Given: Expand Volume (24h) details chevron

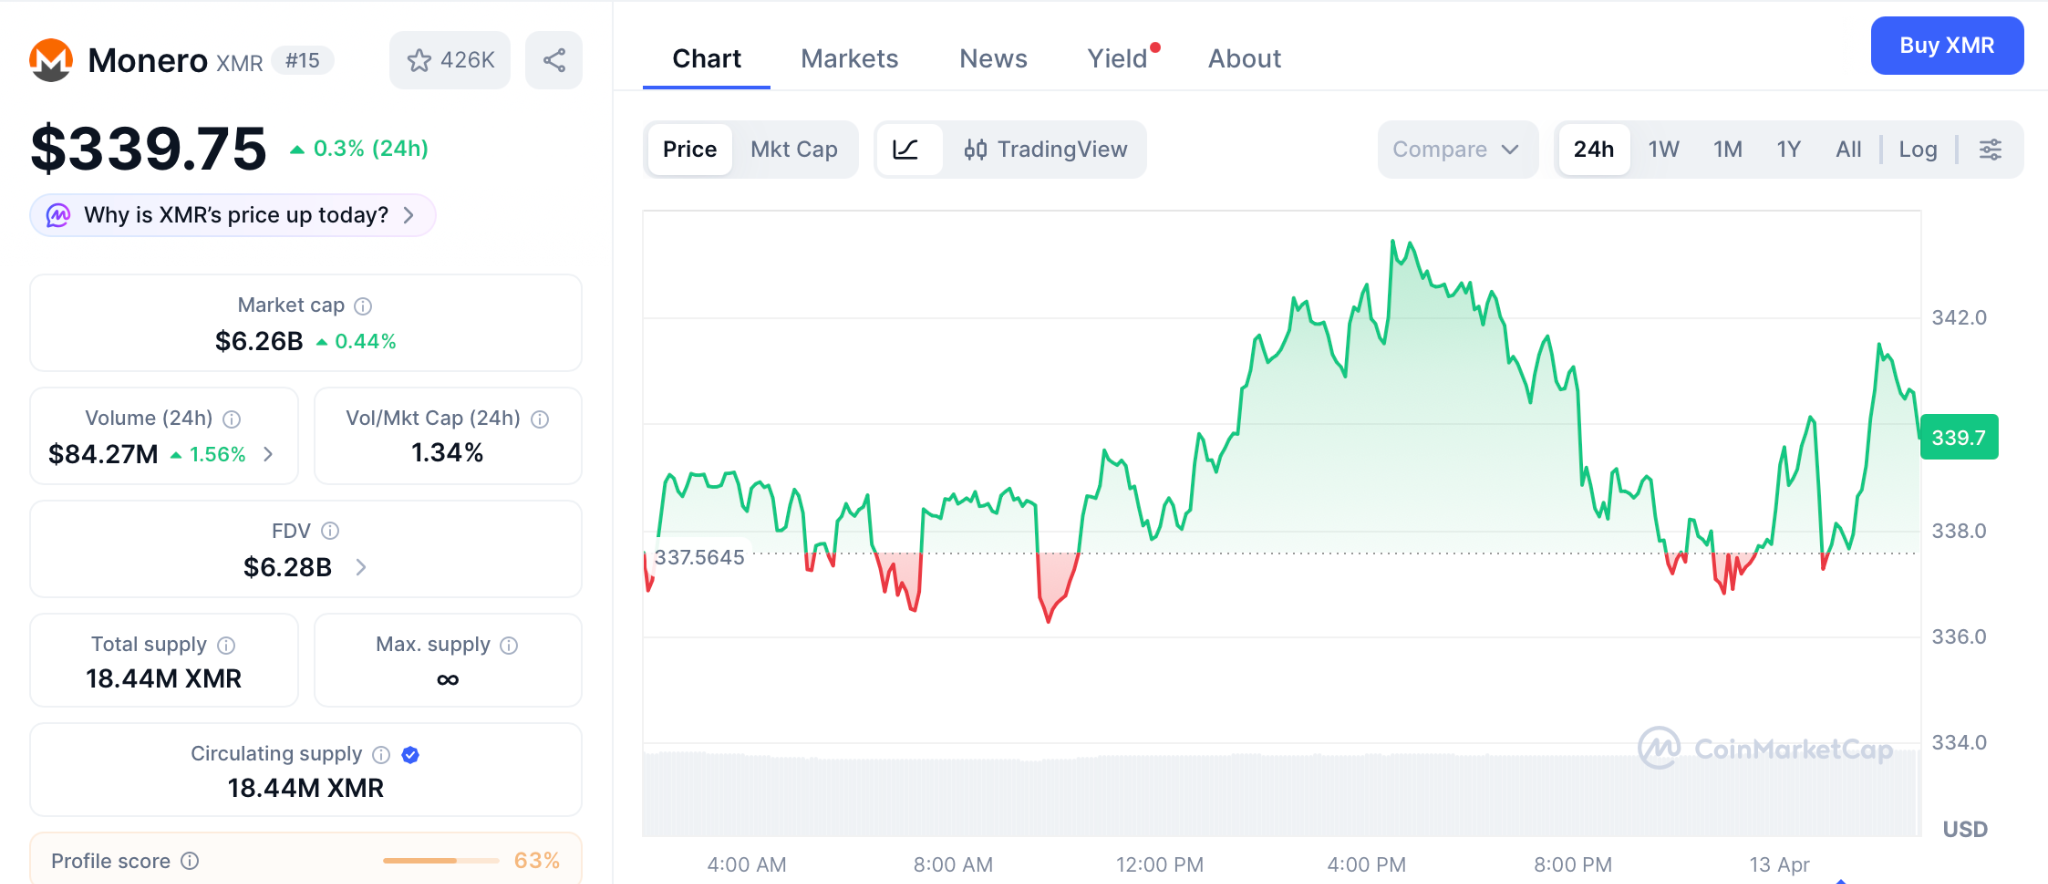Looking at the screenshot, I should point(268,455).
